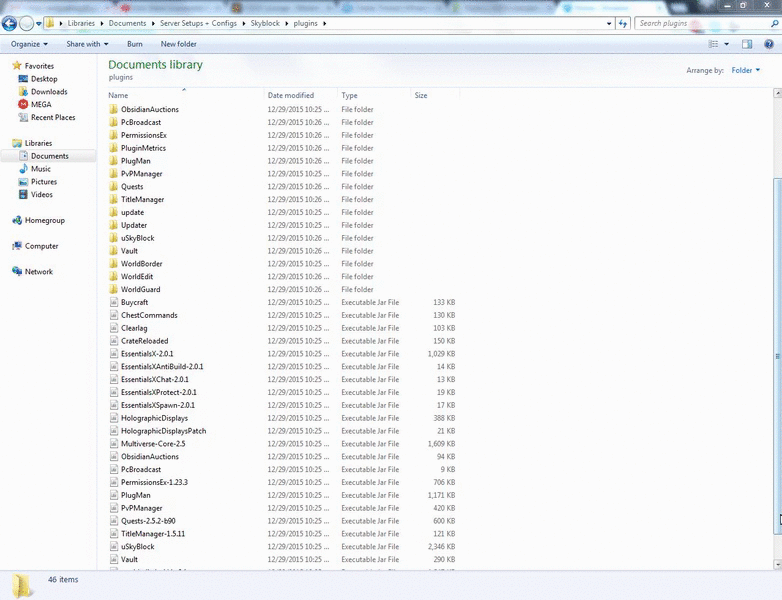The width and height of the screenshot is (782, 600).
Task: Open the Organize menu
Action: point(29,44)
